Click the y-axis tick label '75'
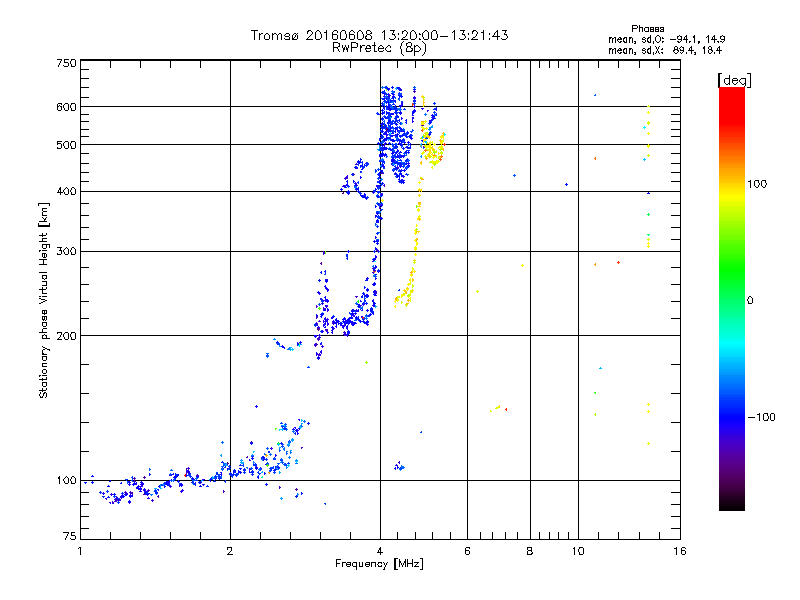This screenshot has width=800, height=600. click(70, 536)
